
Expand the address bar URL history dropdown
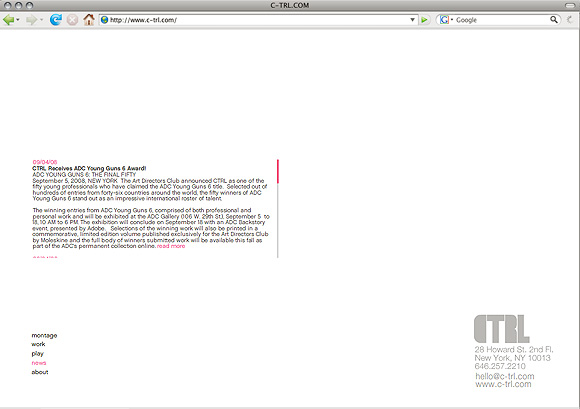coord(412,20)
